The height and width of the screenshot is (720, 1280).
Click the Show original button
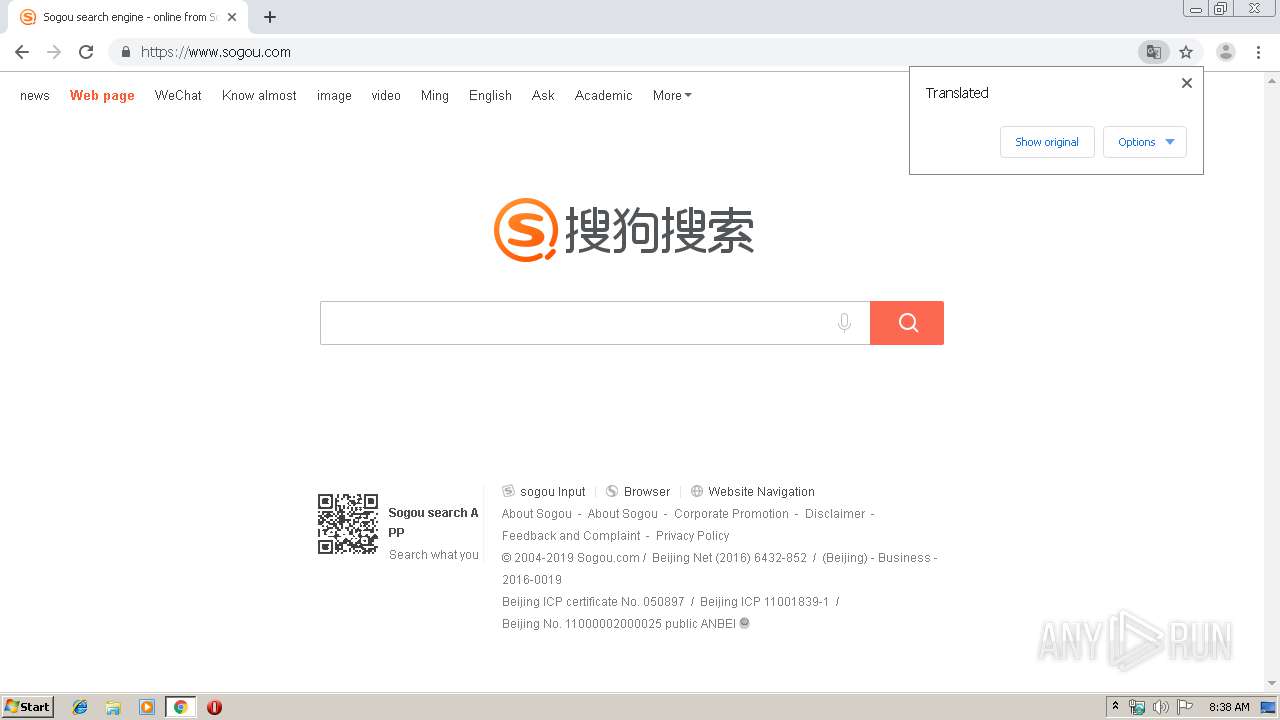(x=1047, y=142)
